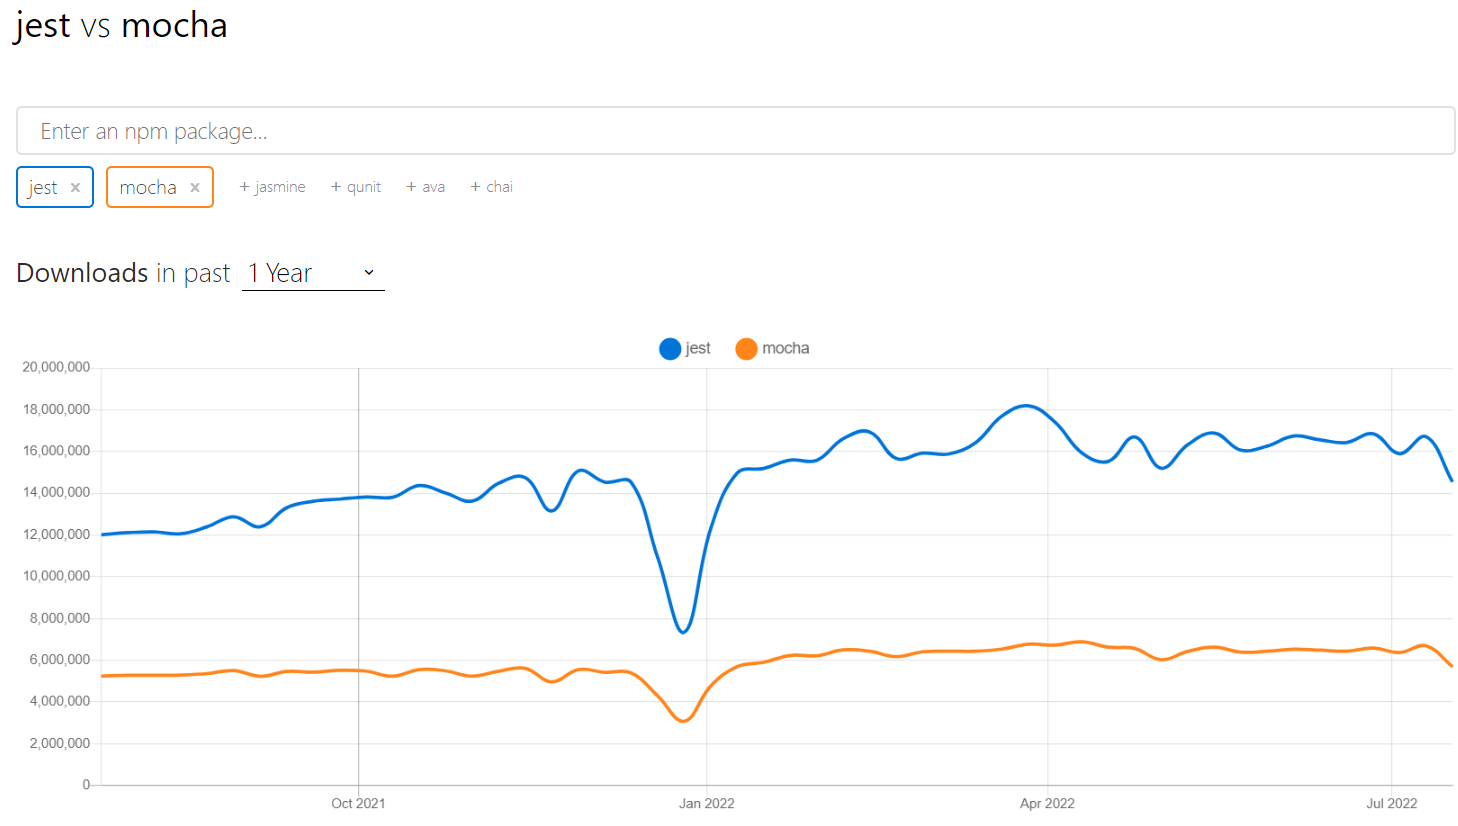
Task: Remove jest package with its x icon
Action: [75, 188]
